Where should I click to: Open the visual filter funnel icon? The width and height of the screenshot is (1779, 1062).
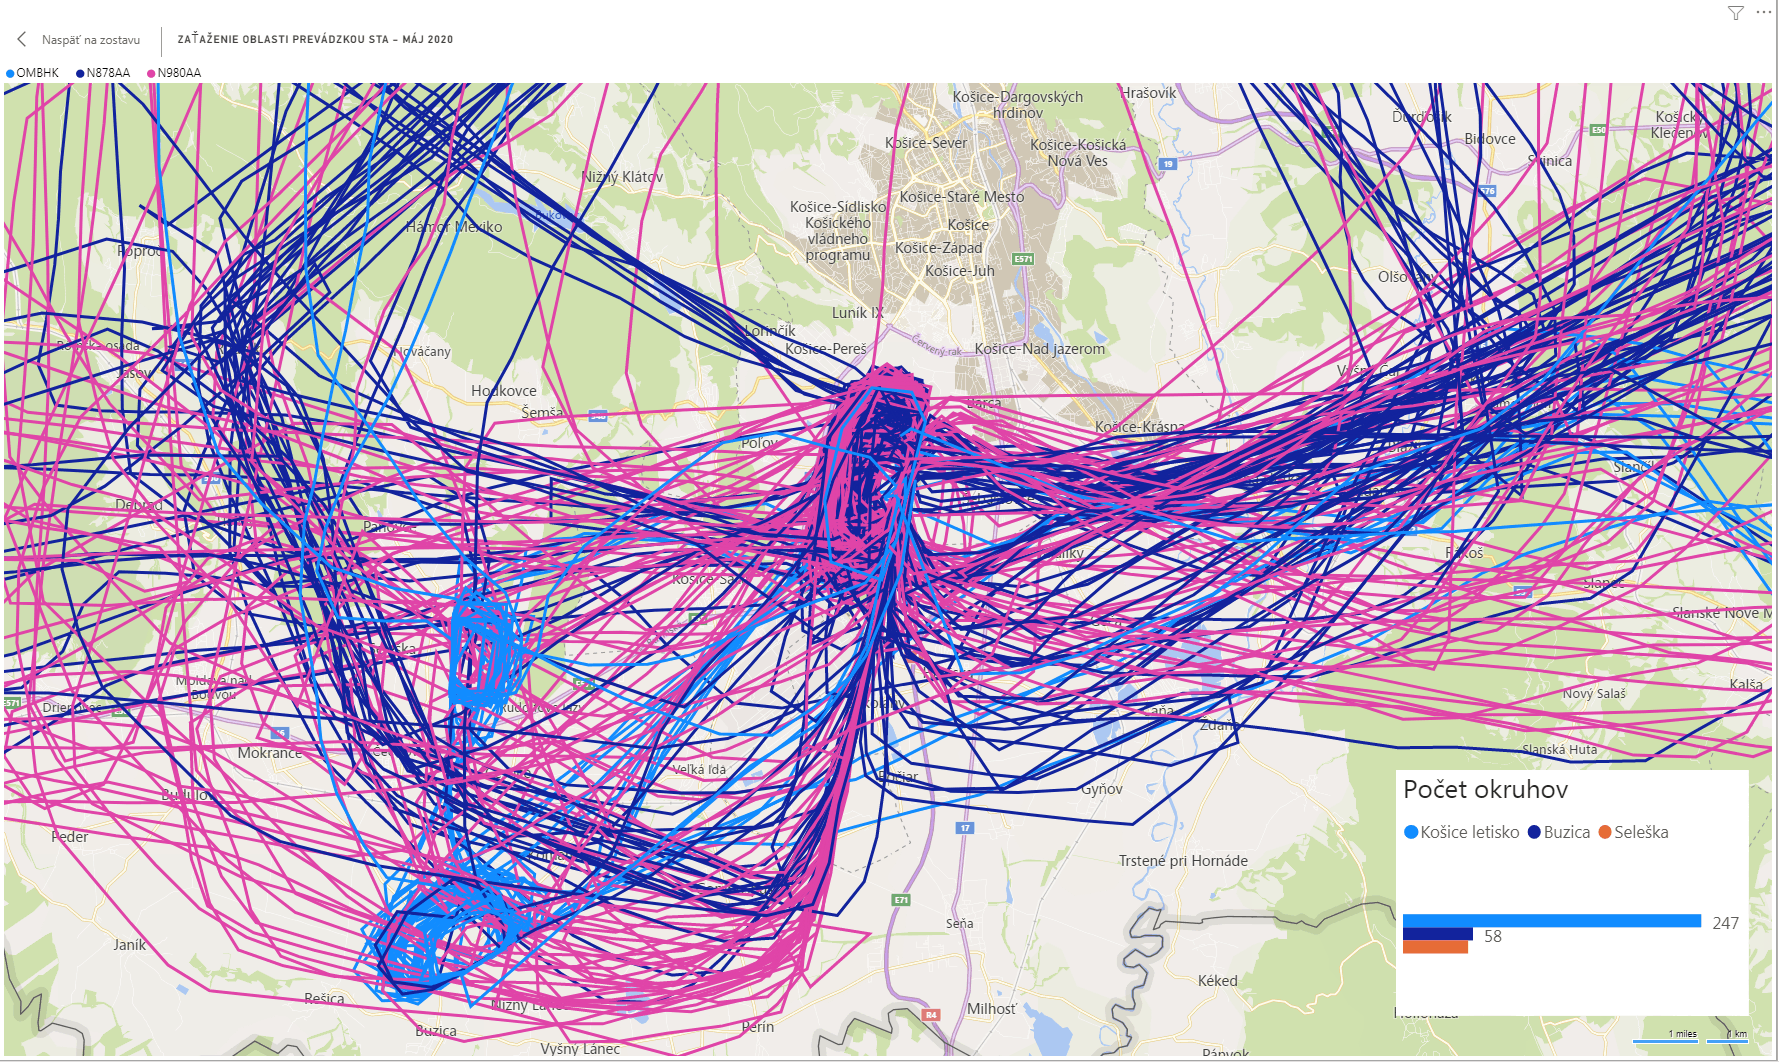pos(1736,13)
